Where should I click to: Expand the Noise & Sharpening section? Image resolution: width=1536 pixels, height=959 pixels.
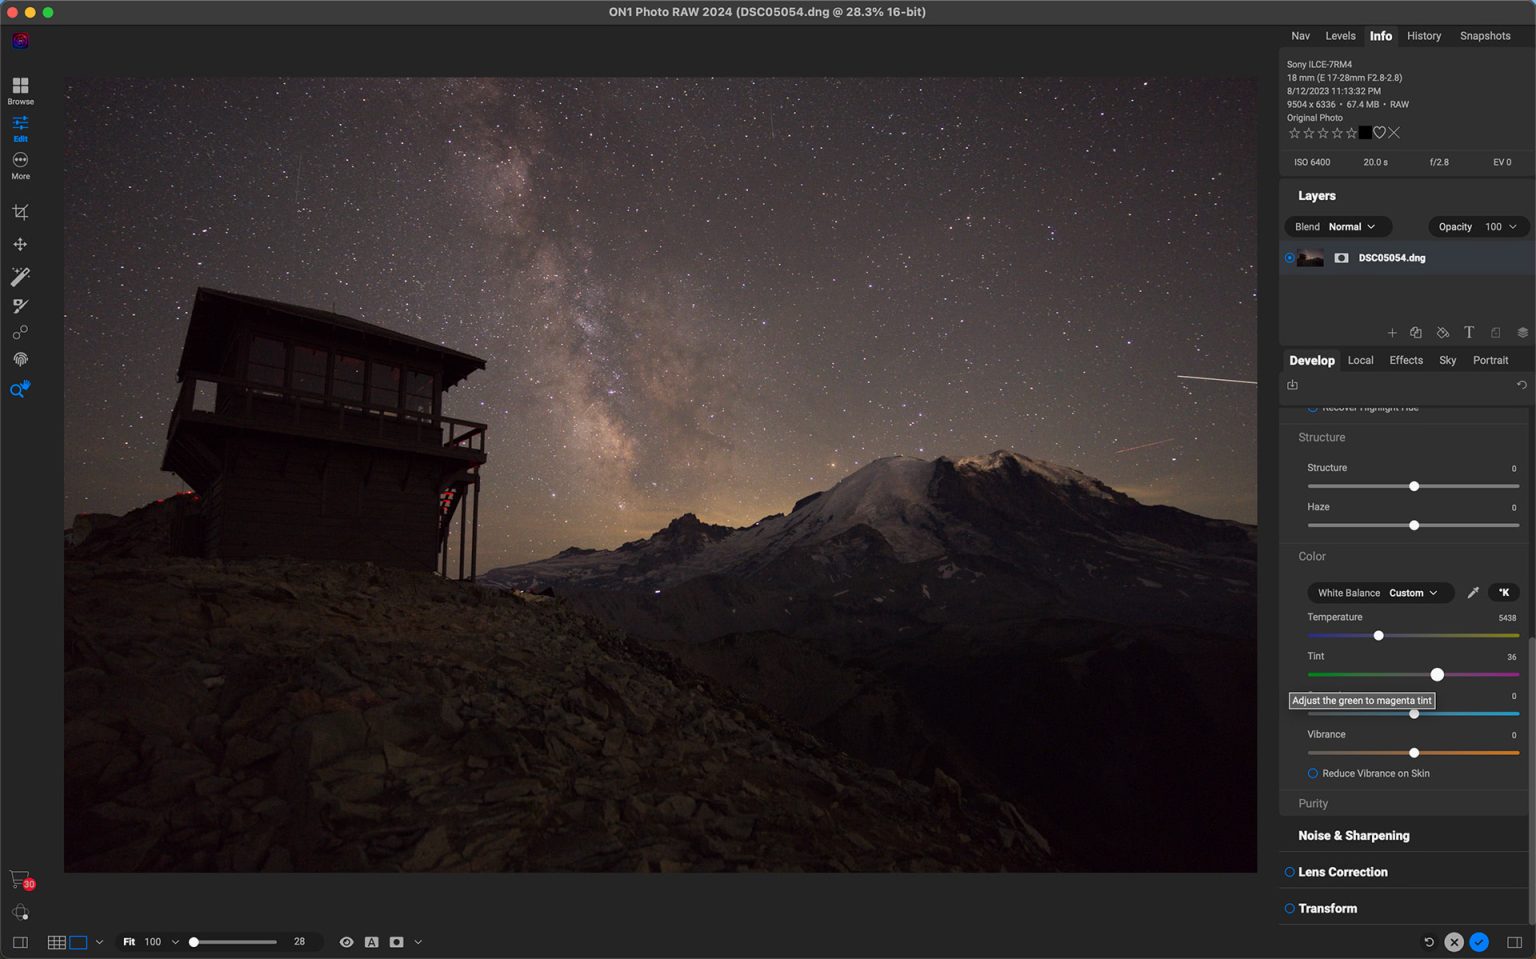[1353, 835]
